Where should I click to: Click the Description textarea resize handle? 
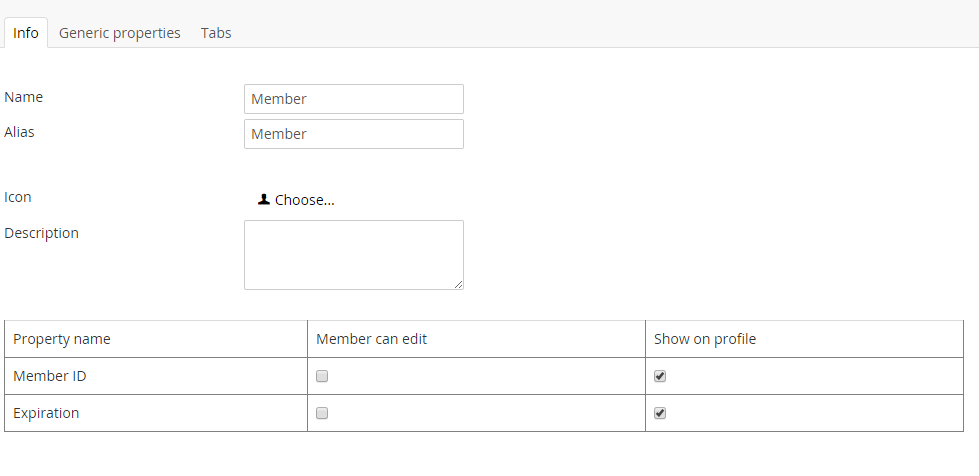[459, 285]
